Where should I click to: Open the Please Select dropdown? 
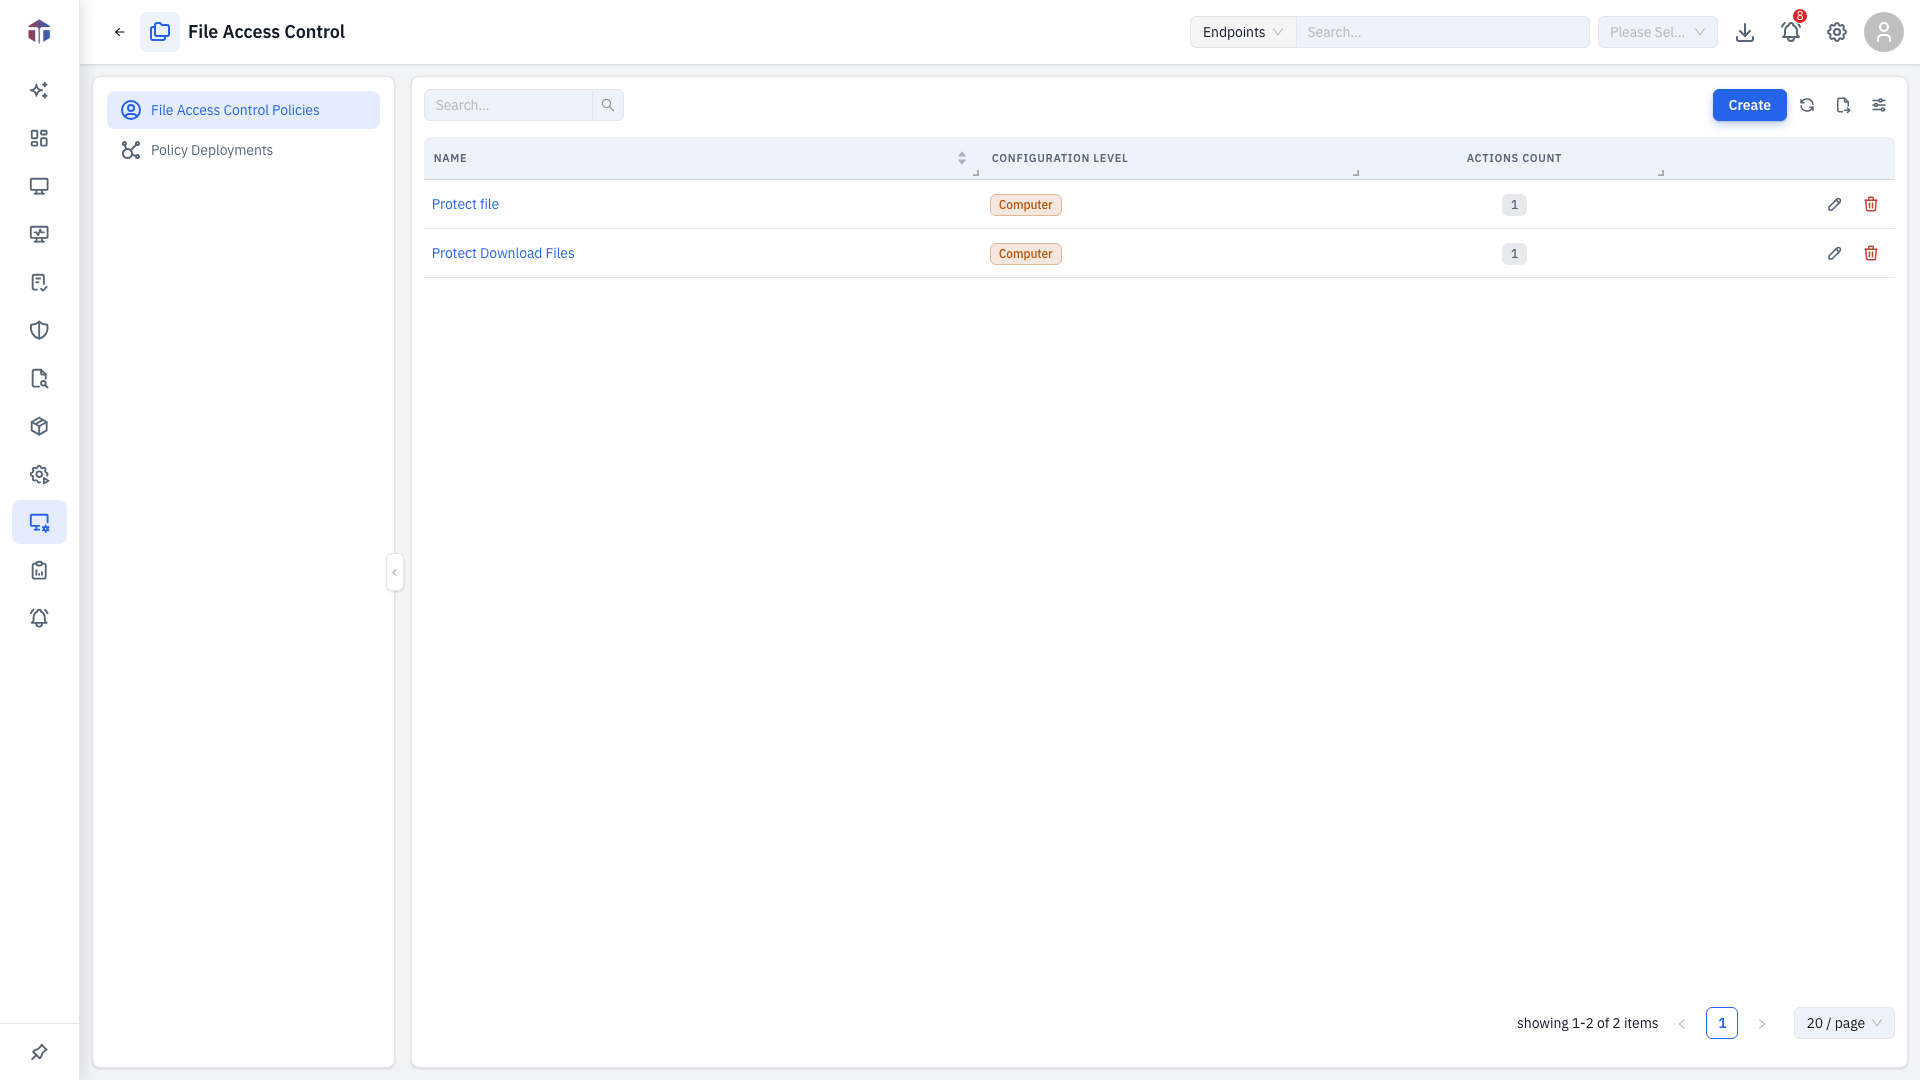[1657, 32]
